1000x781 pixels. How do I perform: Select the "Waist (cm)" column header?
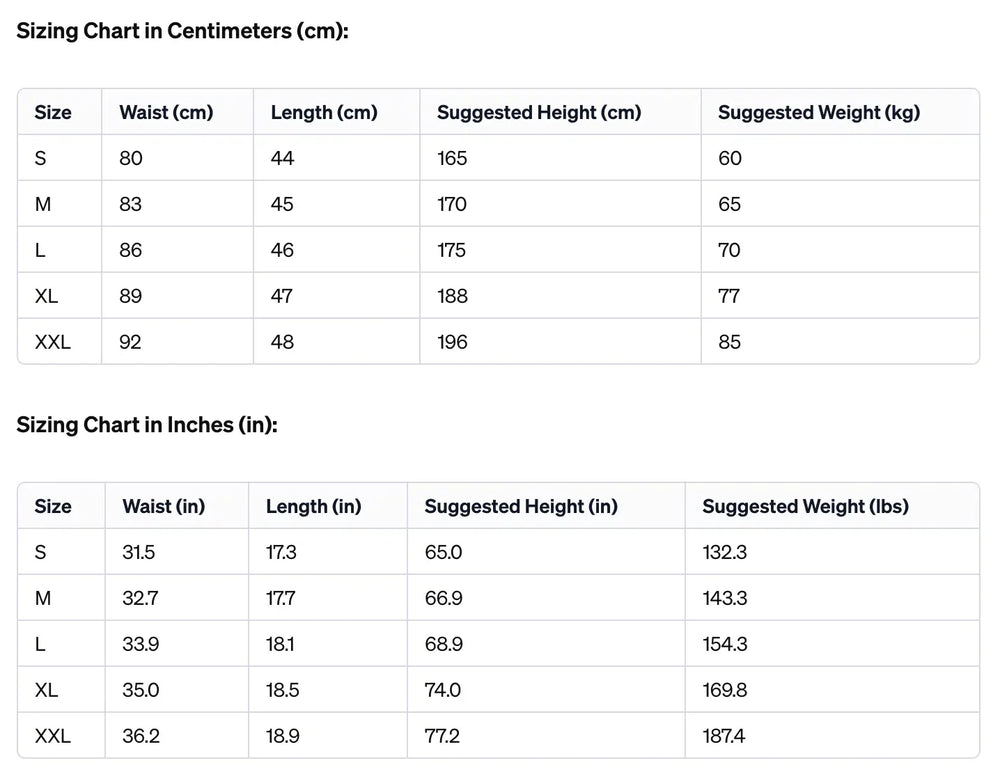click(166, 113)
